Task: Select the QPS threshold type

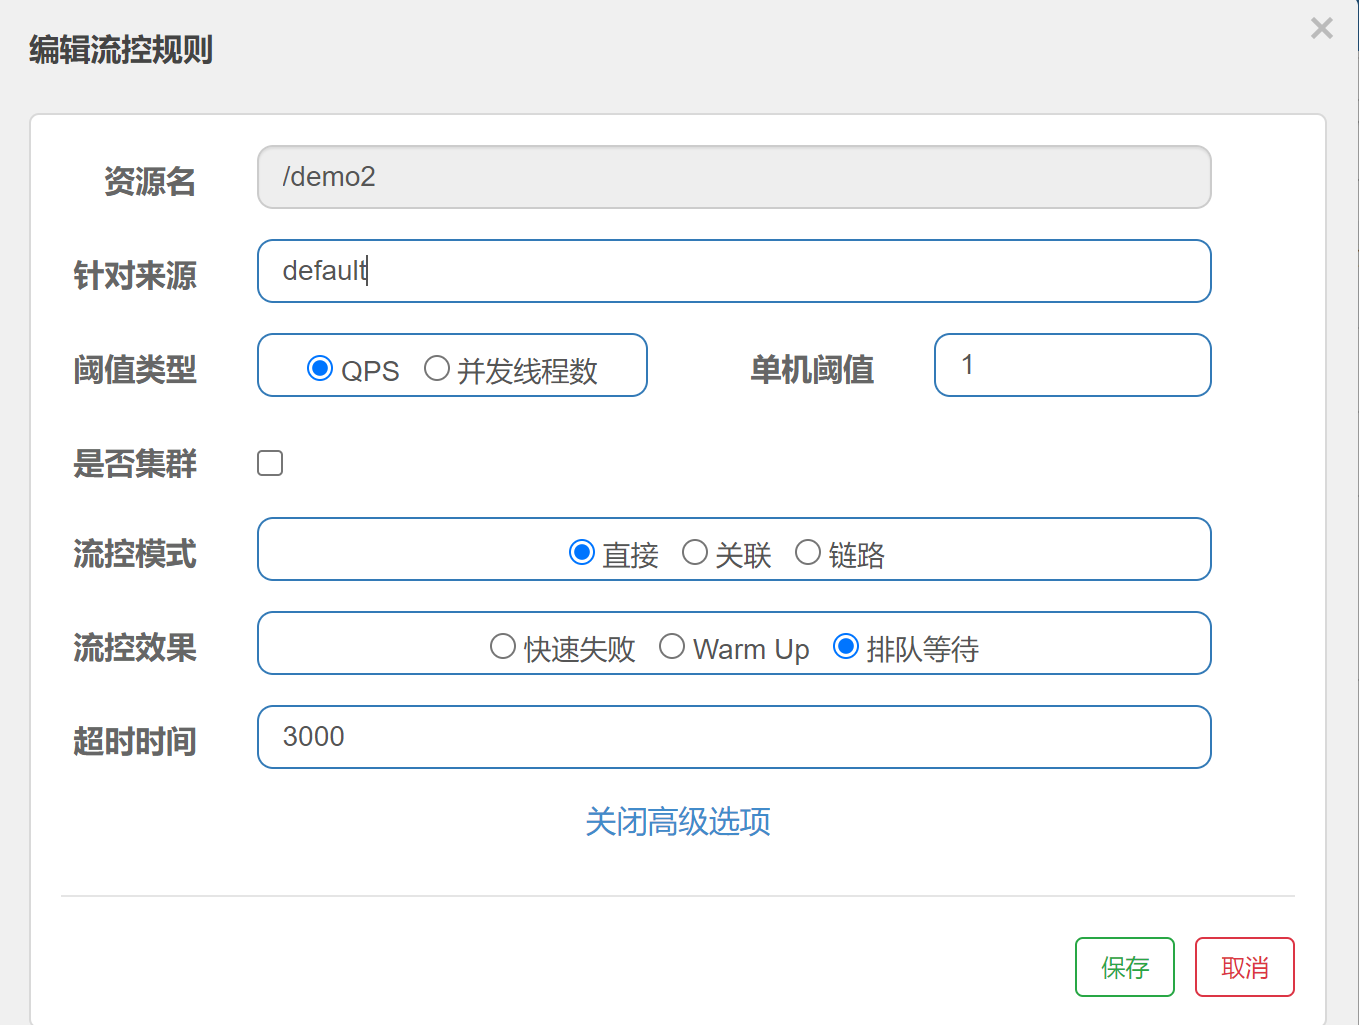Action: 320,368
